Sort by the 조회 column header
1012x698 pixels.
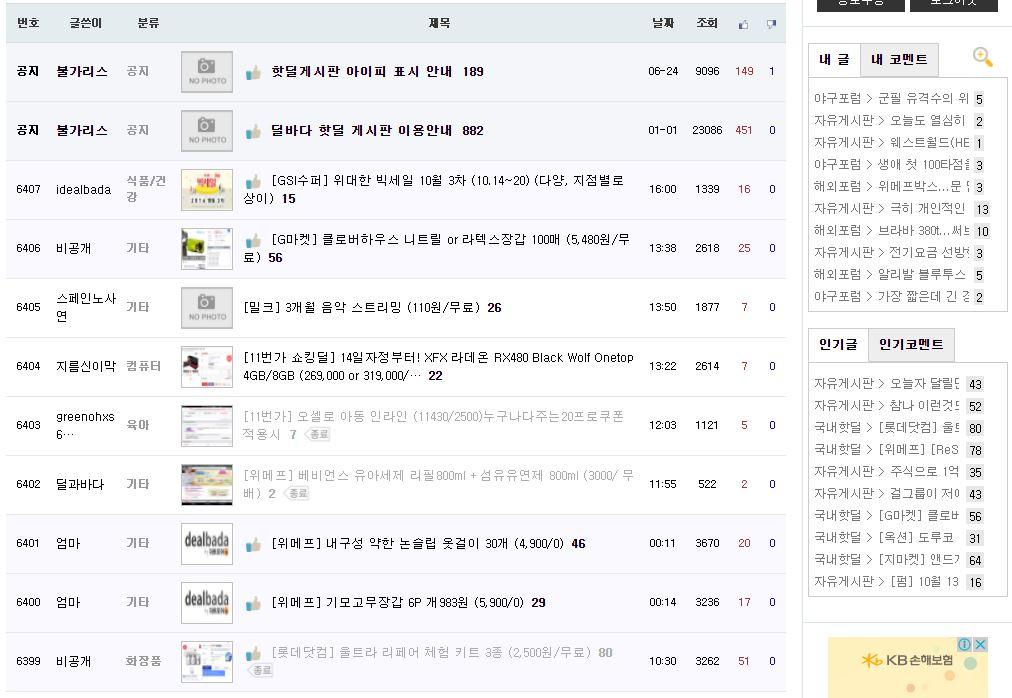coord(707,23)
